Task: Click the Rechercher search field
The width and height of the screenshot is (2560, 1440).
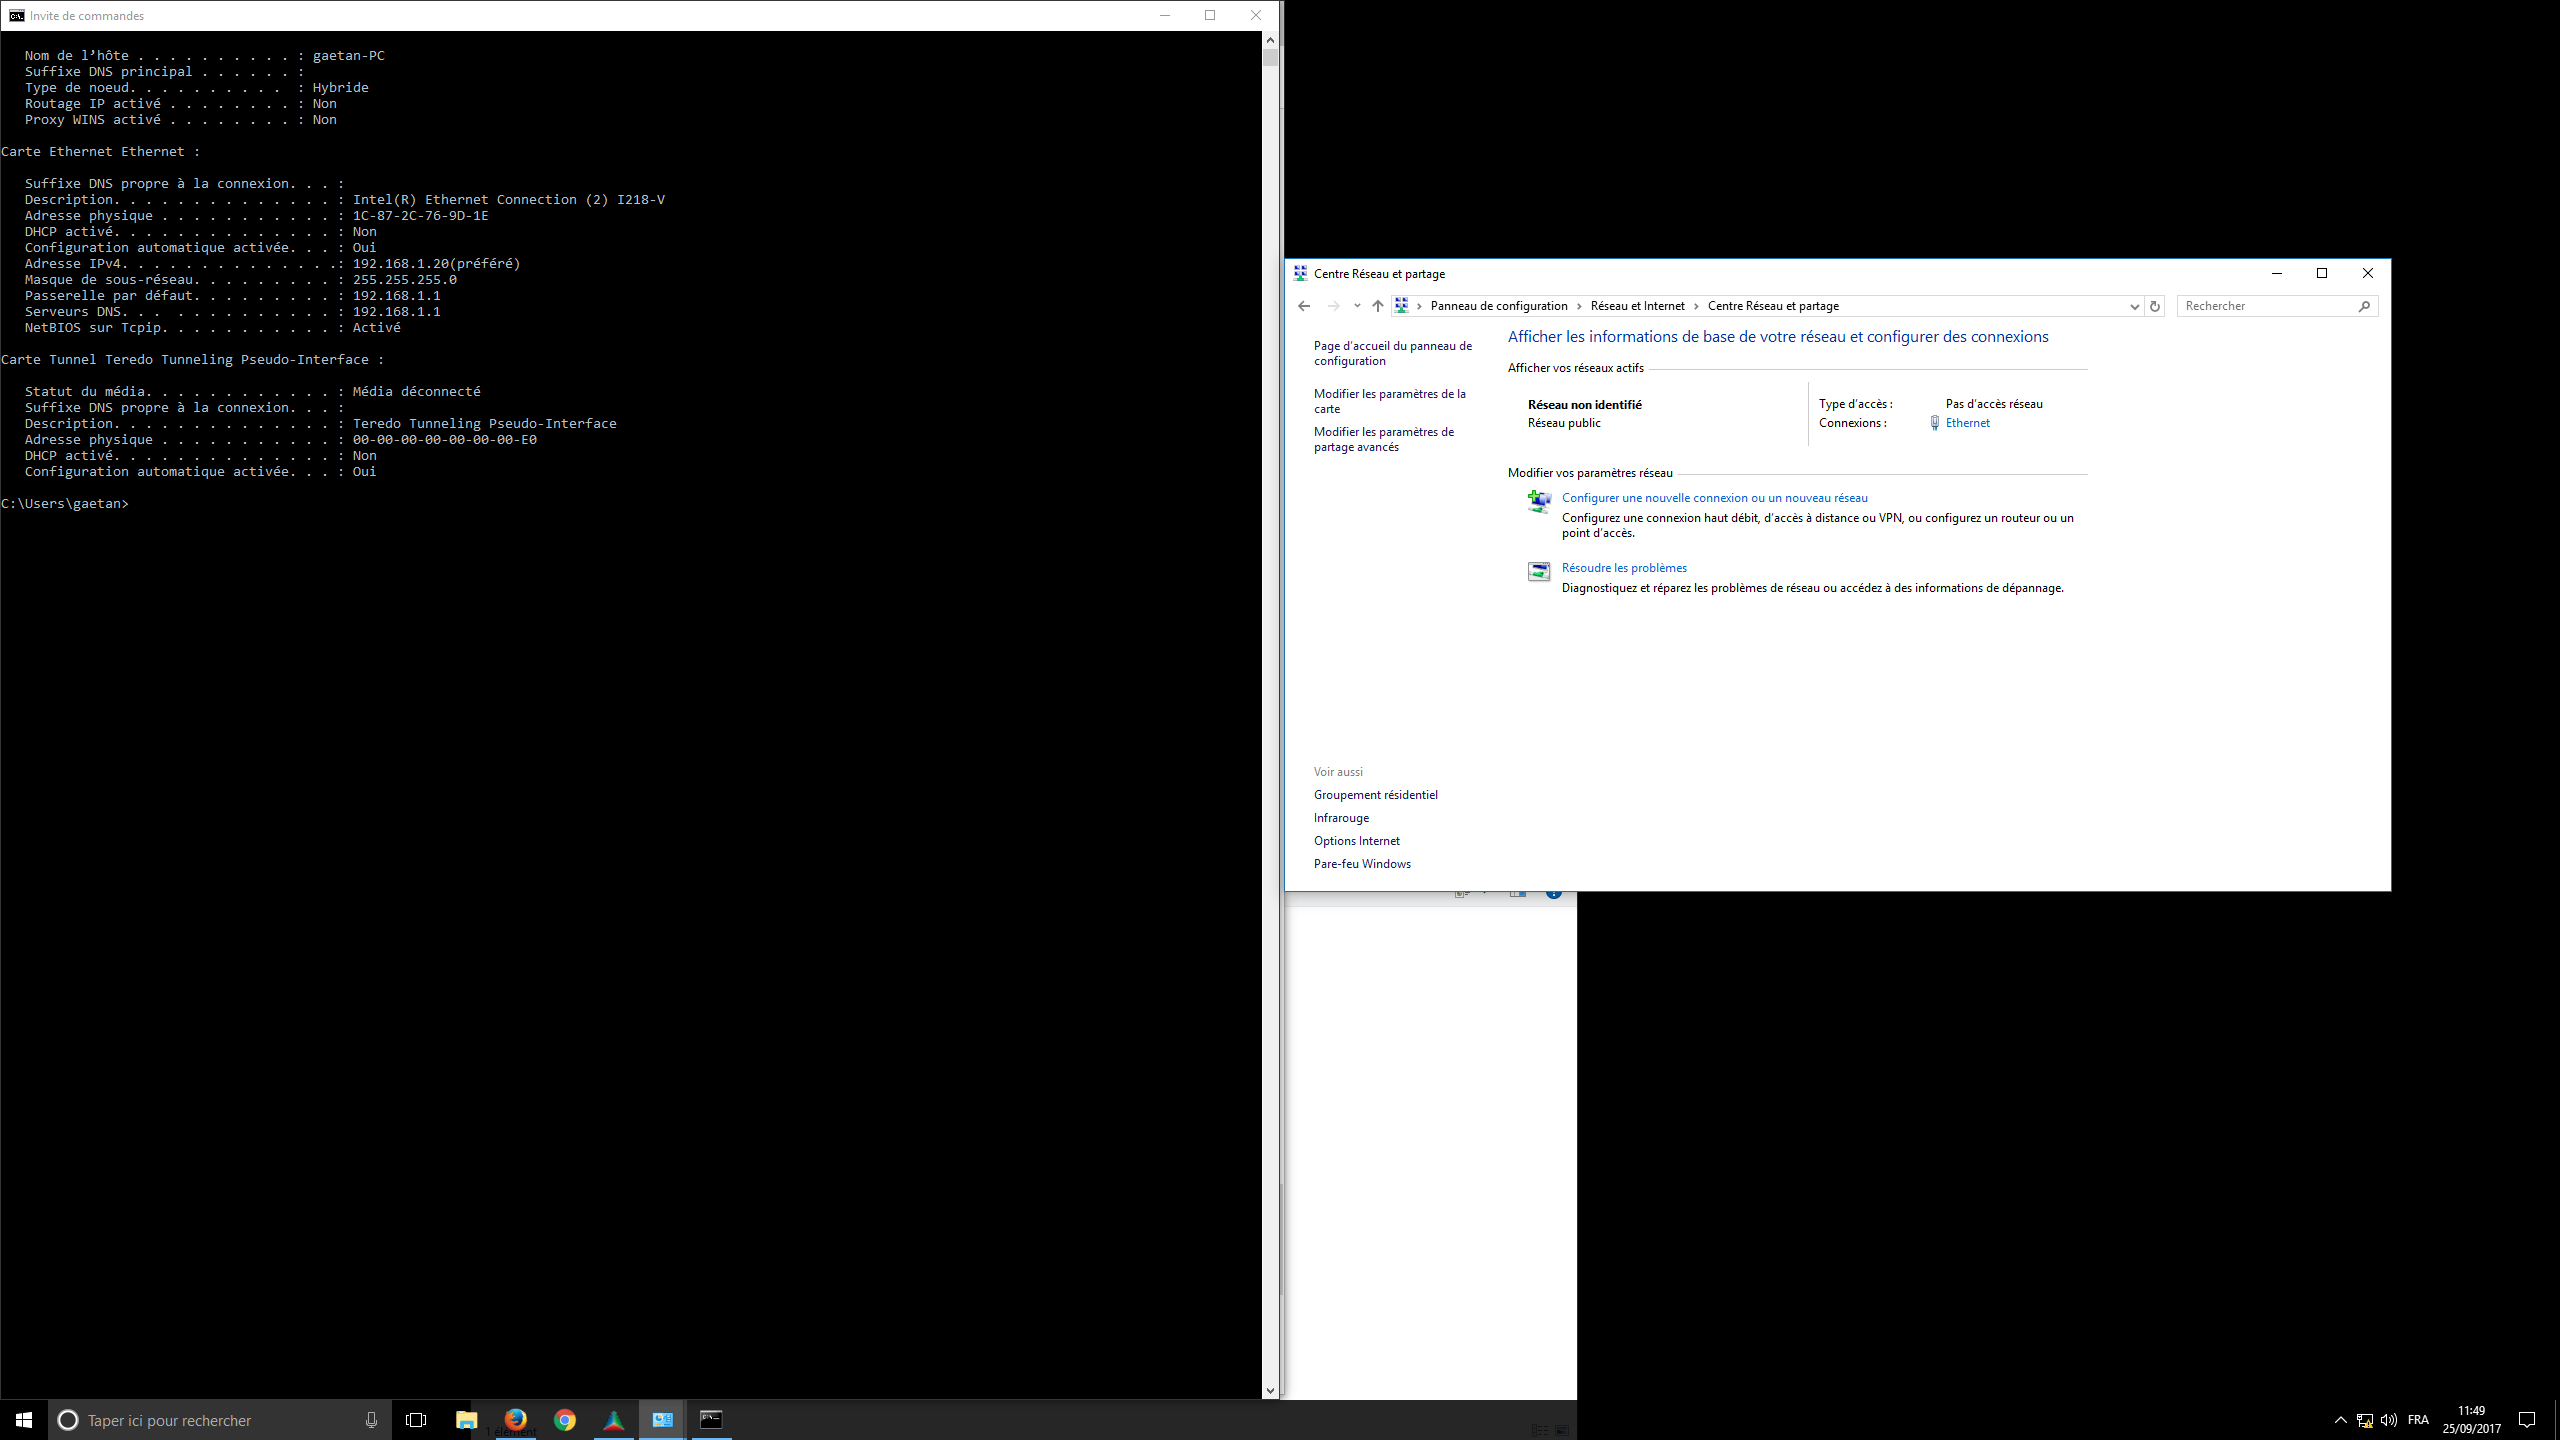Action: coord(2267,306)
